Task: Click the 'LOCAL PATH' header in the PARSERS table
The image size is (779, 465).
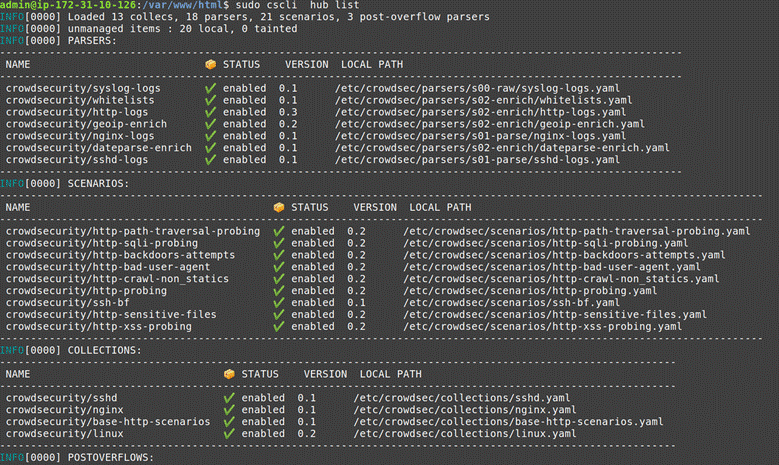Action: tap(372, 65)
